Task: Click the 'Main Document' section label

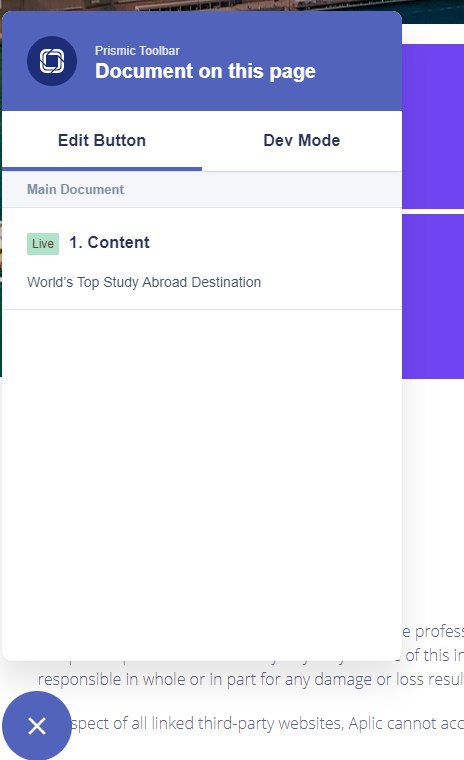Action: [x=76, y=190]
